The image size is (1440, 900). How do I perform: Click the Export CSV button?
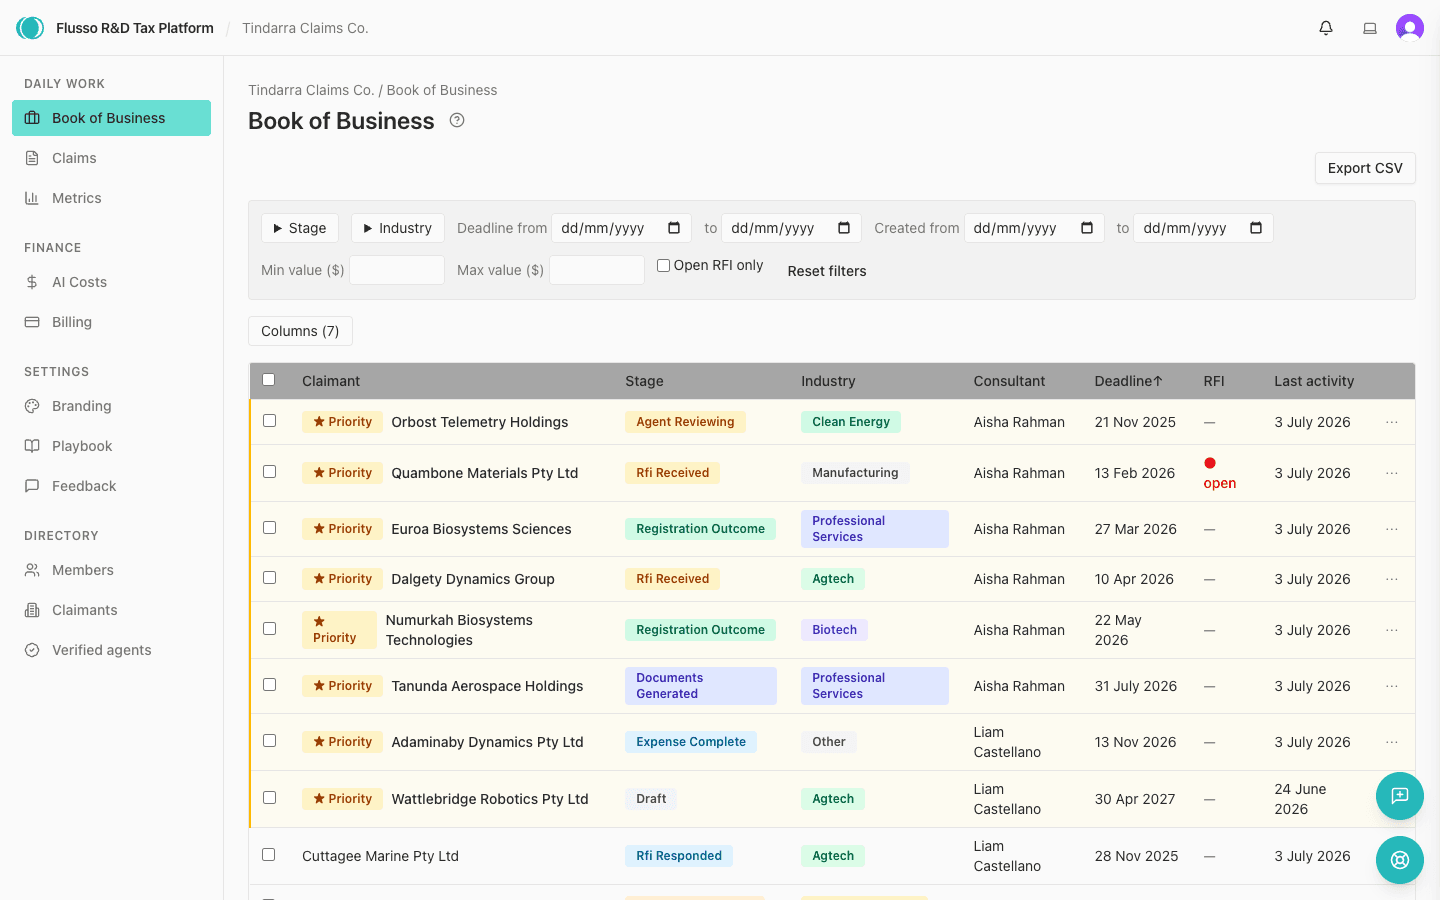pos(1365,168)
